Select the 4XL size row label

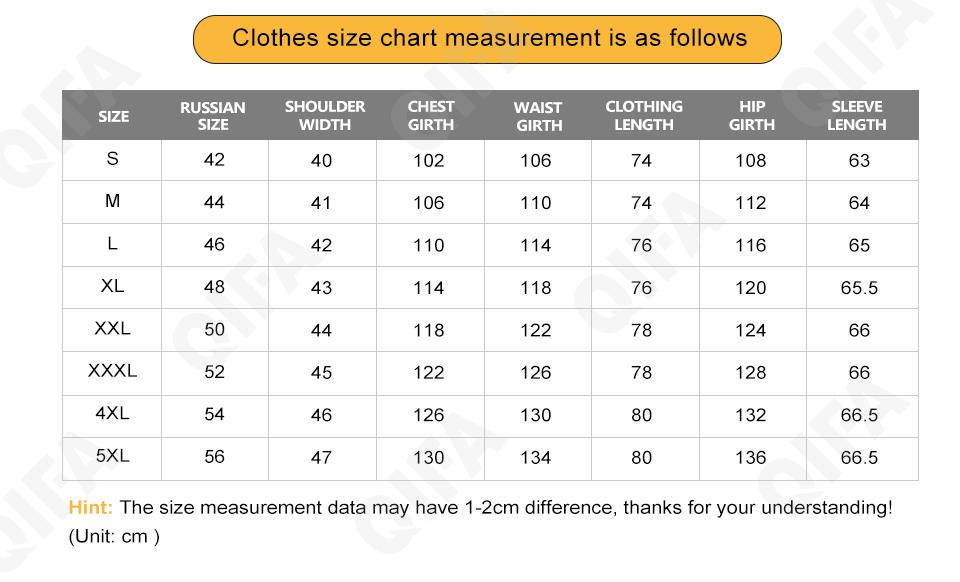pyautogui.click(x=112, y=413)
